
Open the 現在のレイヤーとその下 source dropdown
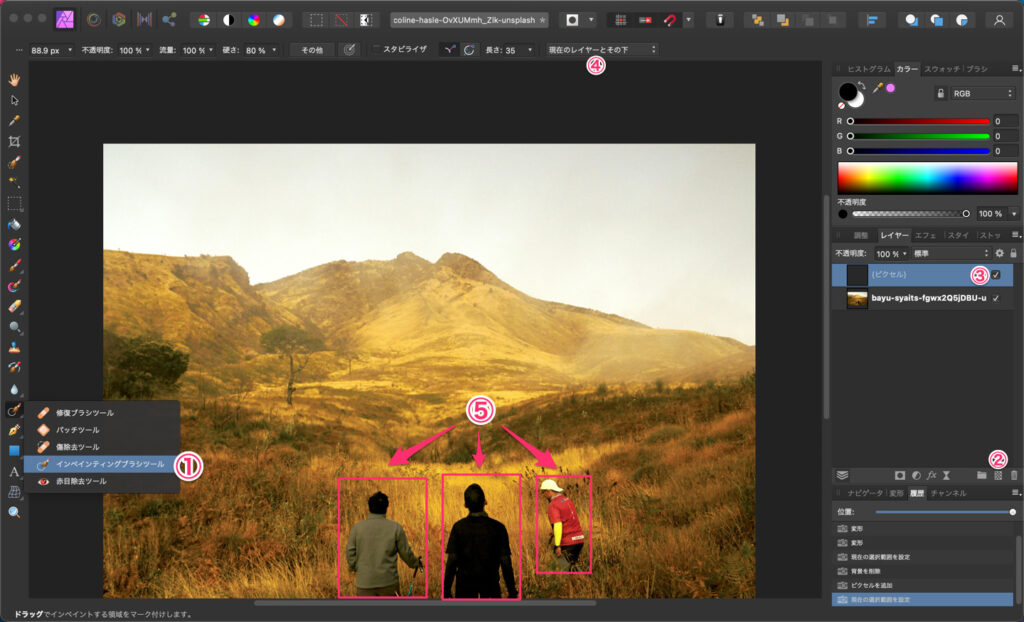coord(602,49)
